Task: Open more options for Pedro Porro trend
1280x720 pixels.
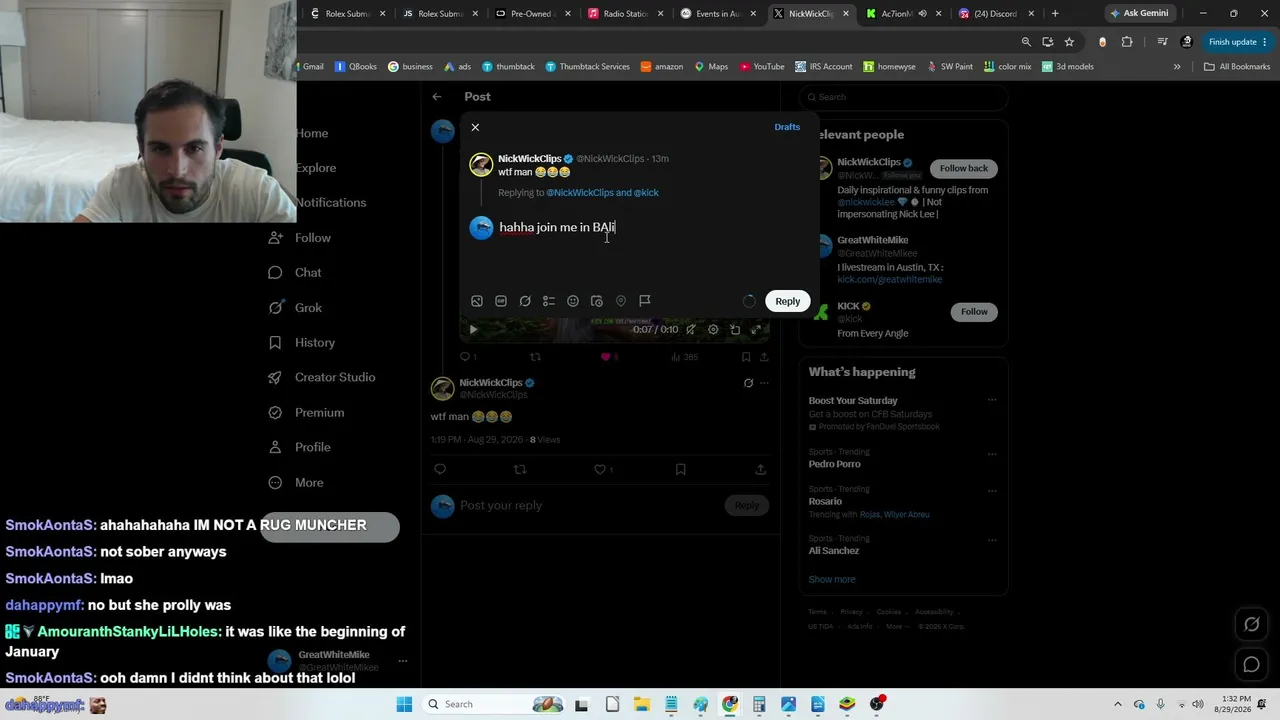Action: click(992, 453)
